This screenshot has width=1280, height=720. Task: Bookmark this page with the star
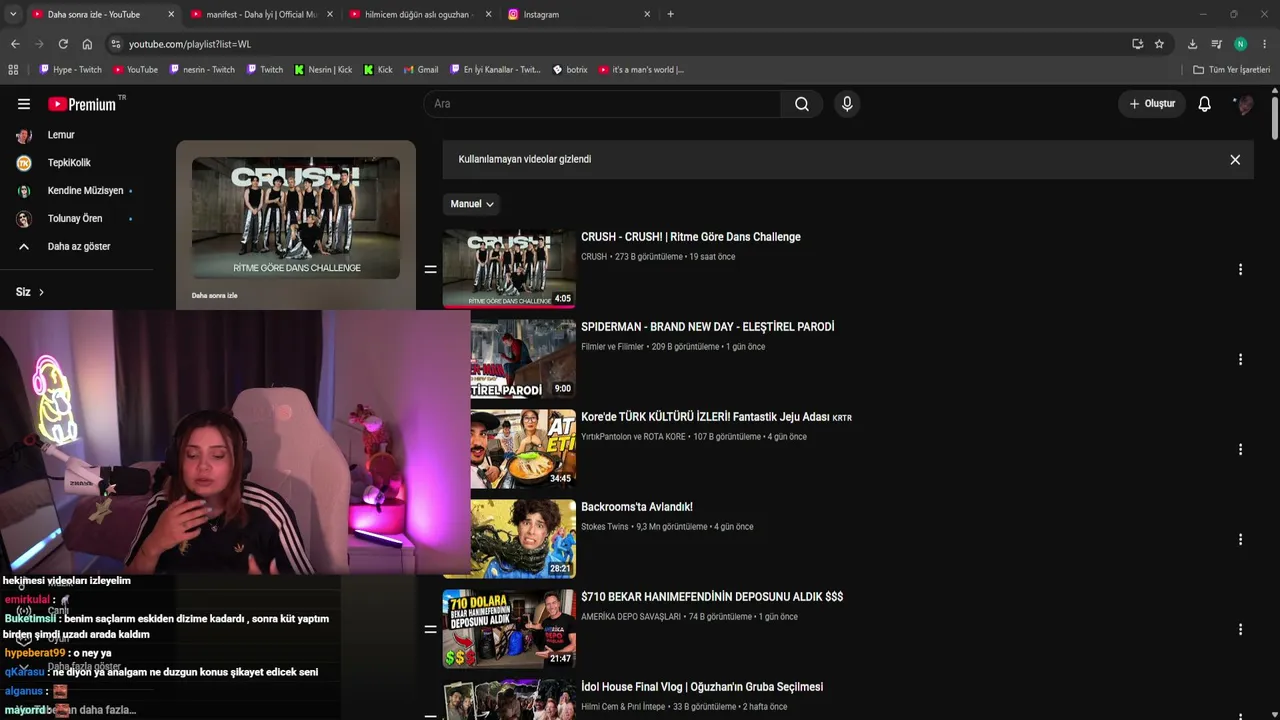[1159, 44]
